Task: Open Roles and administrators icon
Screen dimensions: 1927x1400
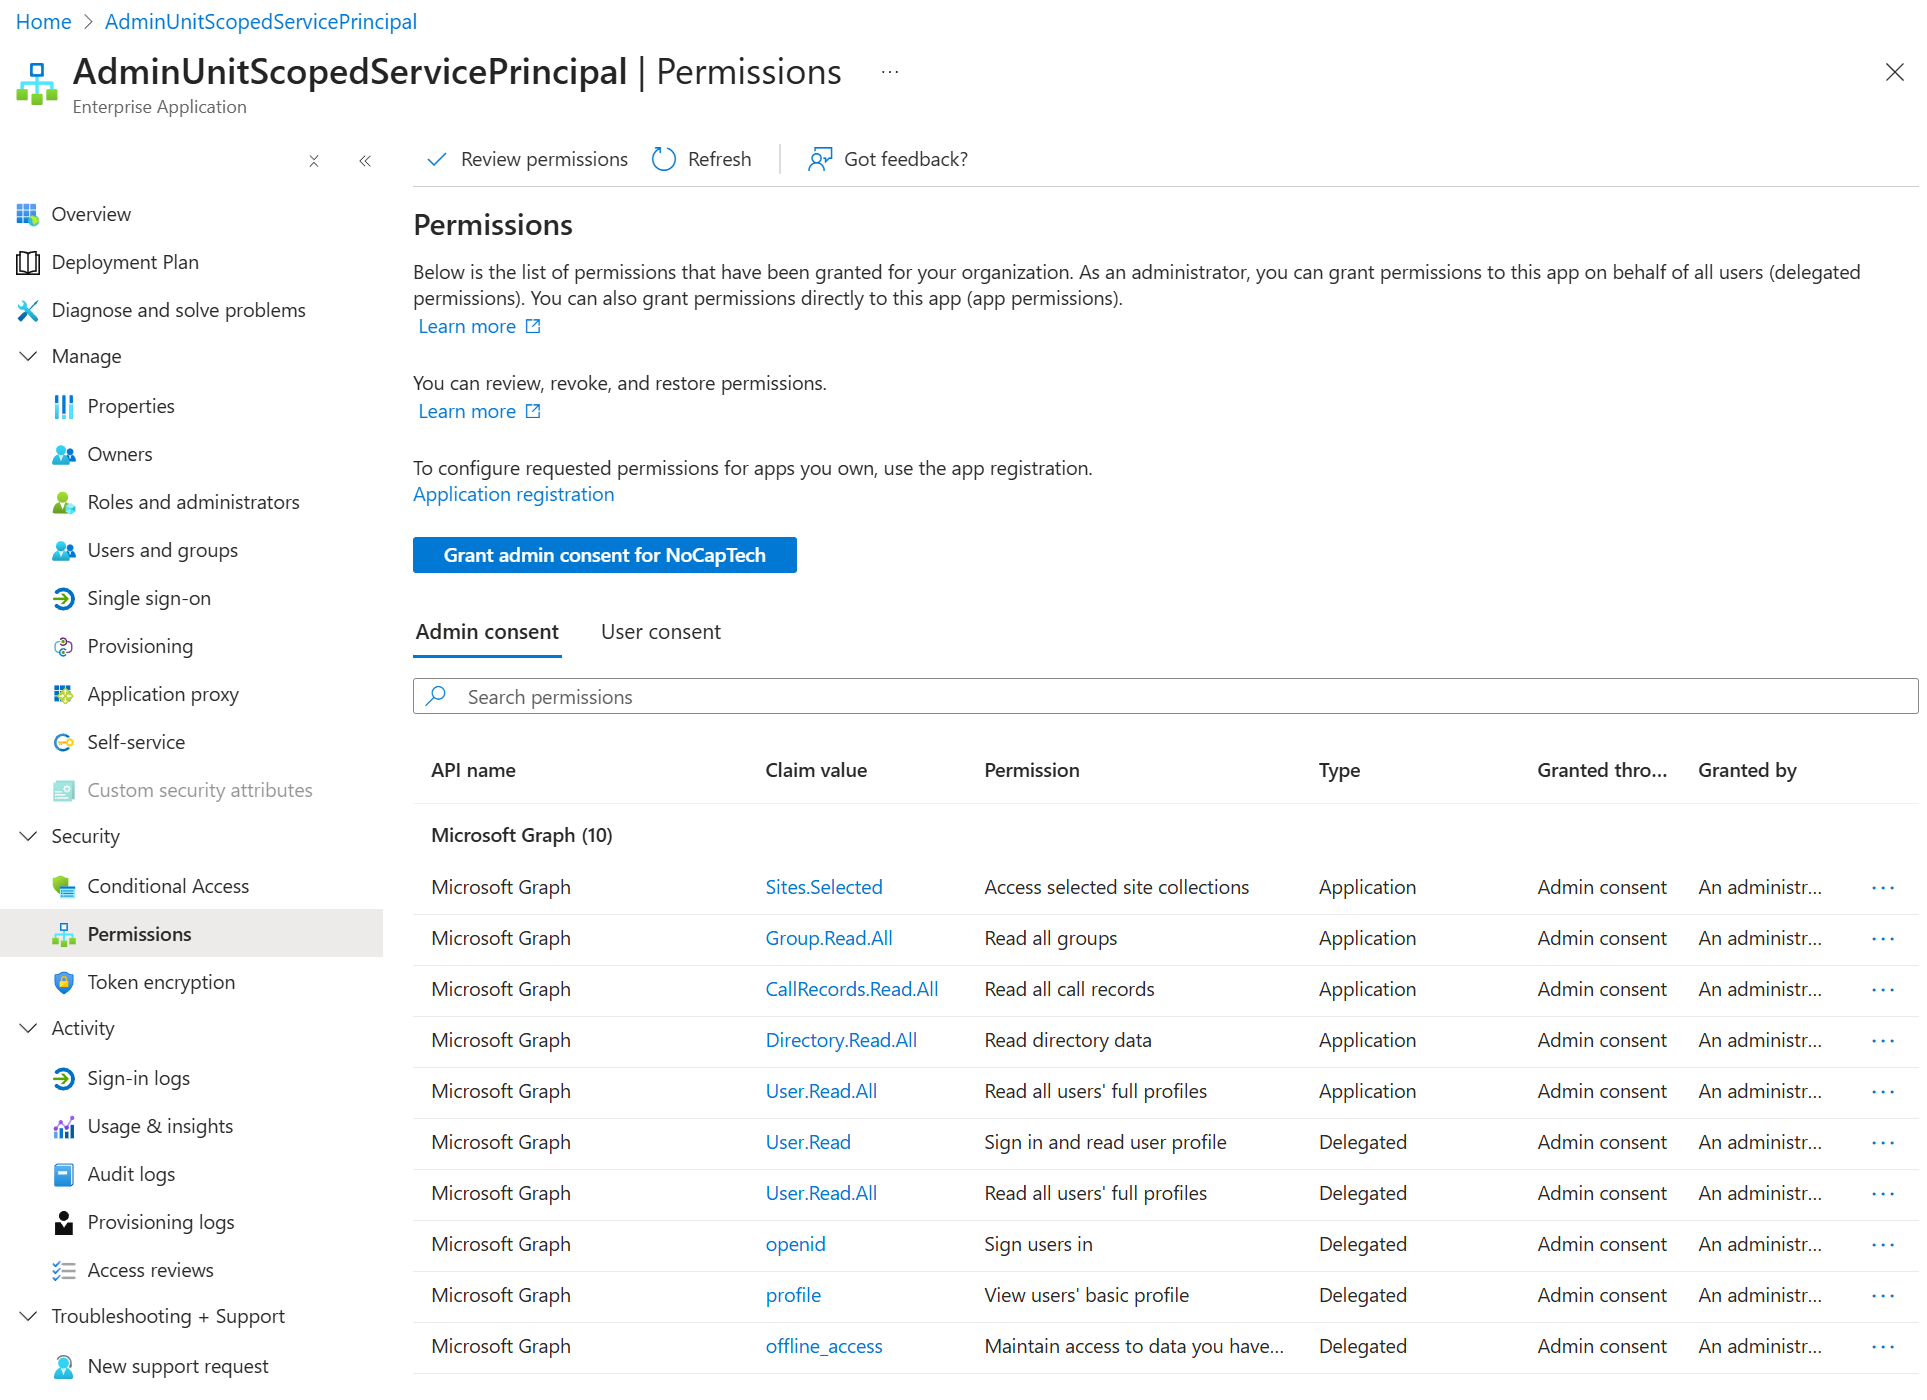Action: (x=64, y=502)
